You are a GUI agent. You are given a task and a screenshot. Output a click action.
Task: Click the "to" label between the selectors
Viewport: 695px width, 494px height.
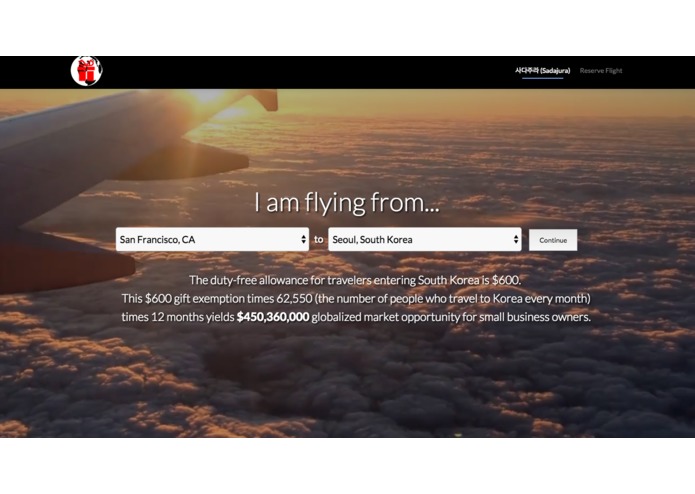(x=319, y=239)
